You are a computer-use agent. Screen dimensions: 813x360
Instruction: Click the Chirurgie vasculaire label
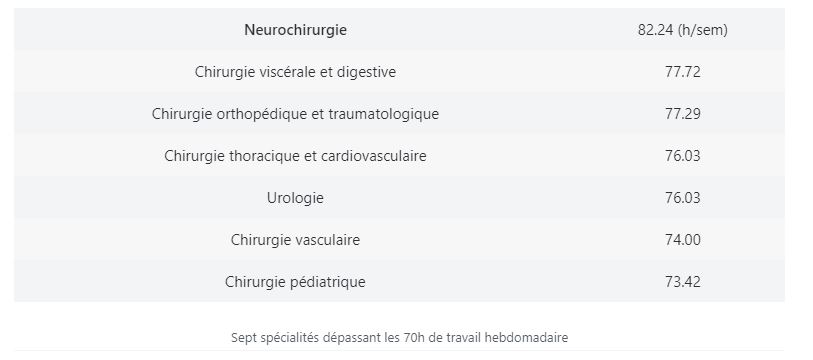point(295,240)
